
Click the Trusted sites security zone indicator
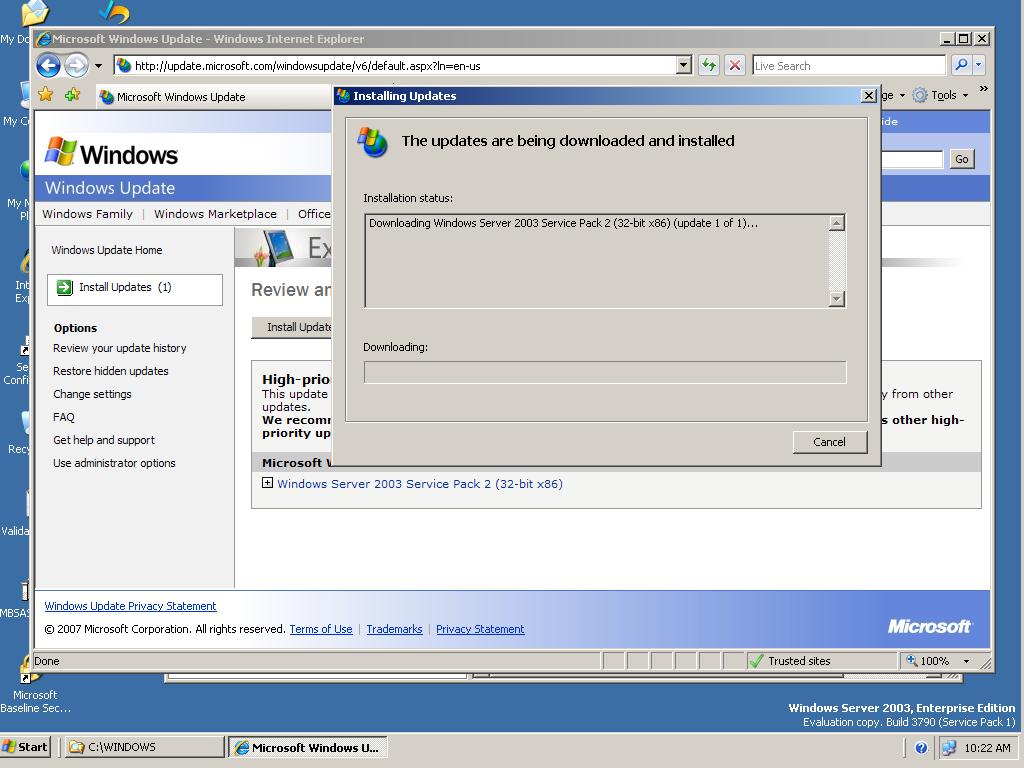(822, 661)
